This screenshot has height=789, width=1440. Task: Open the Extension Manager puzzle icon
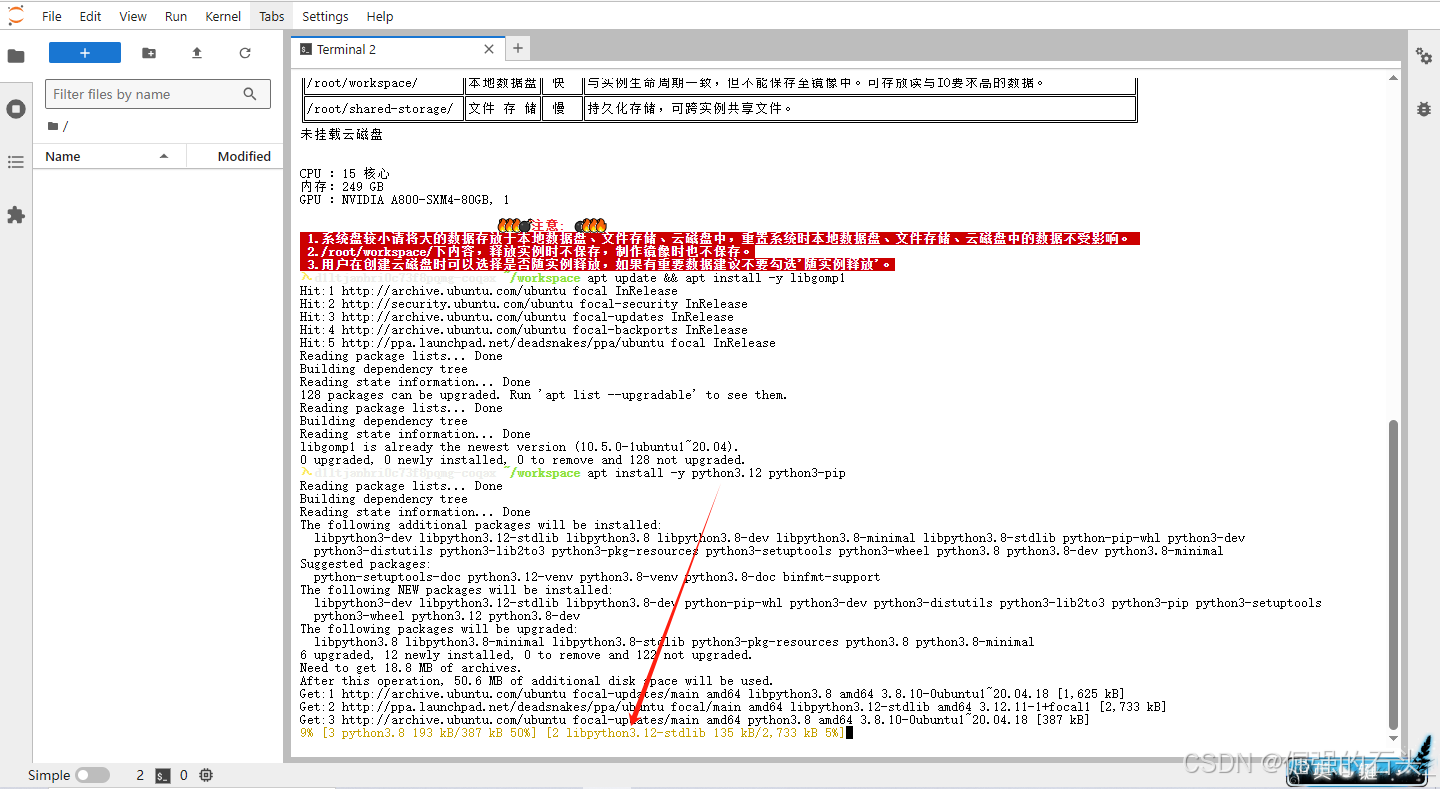pos(16,215)
